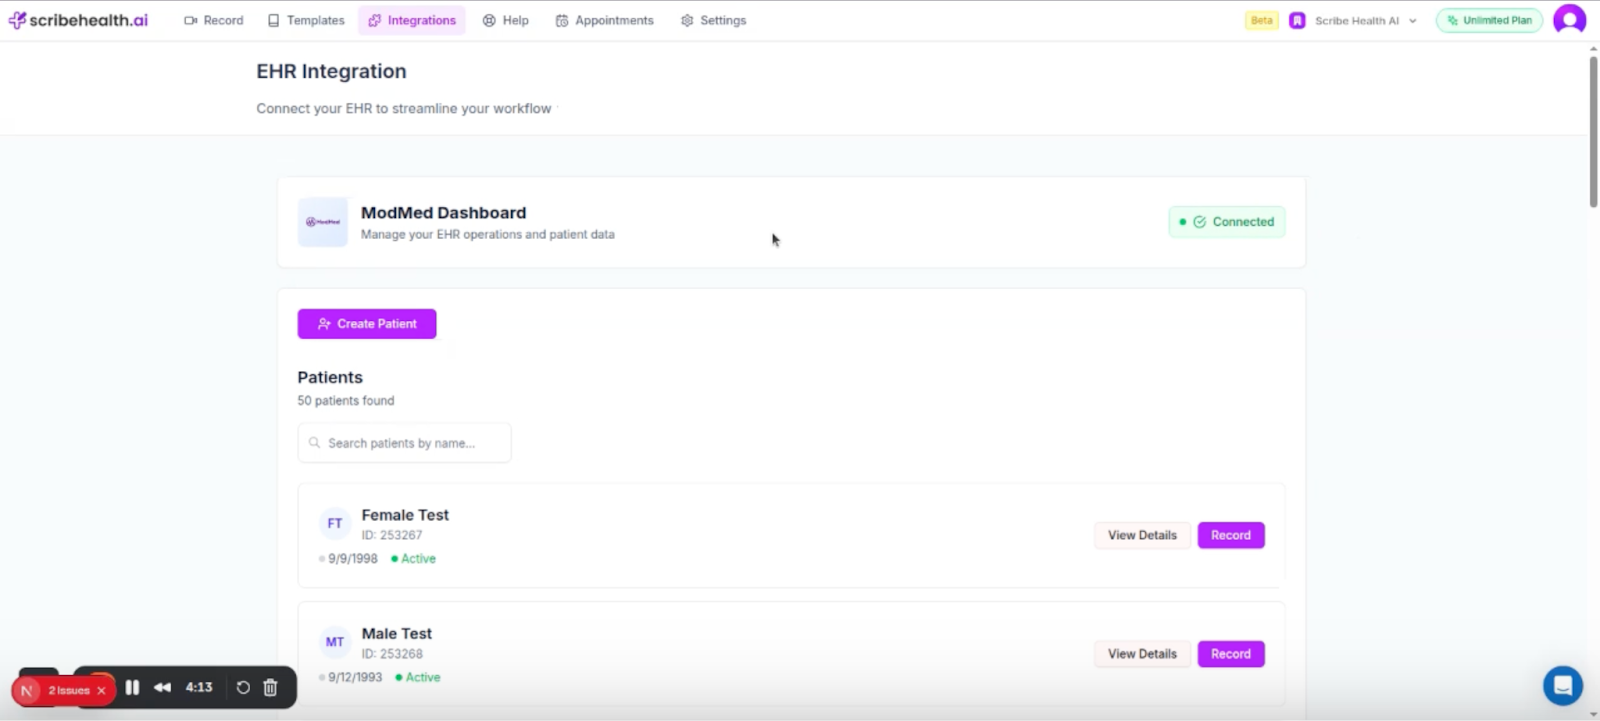Select the Female Test patient name
1600x721 pixels.
[405, 515]
